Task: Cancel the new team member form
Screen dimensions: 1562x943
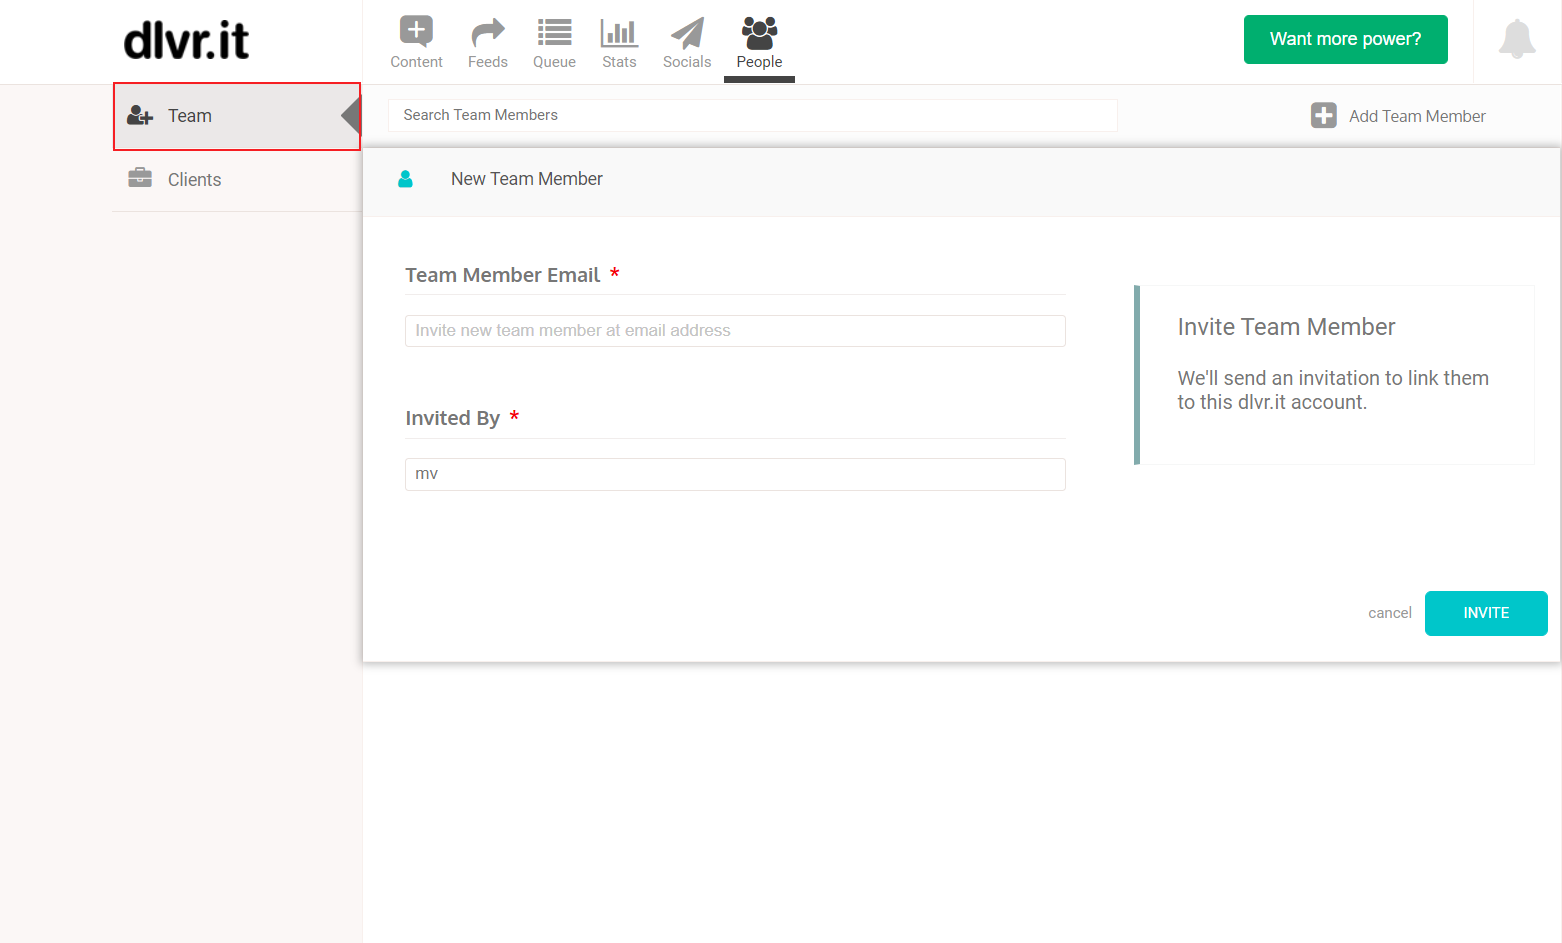Action: [1389, 613]
